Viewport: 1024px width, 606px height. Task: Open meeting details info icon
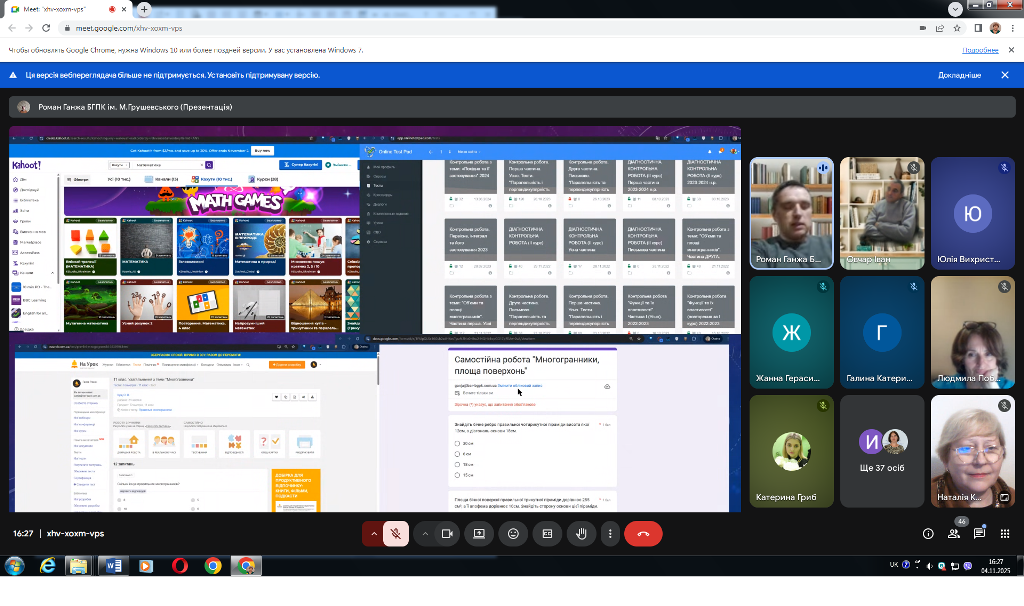928,534
